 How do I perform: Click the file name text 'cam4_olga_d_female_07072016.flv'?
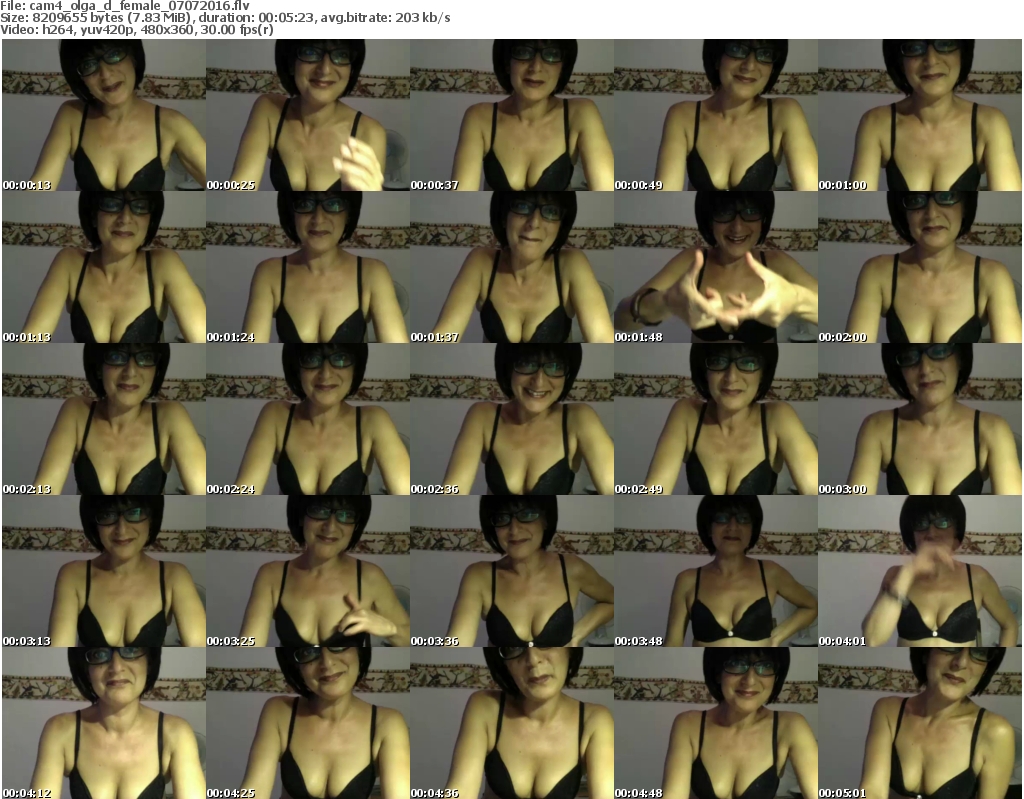click(139, 6)
